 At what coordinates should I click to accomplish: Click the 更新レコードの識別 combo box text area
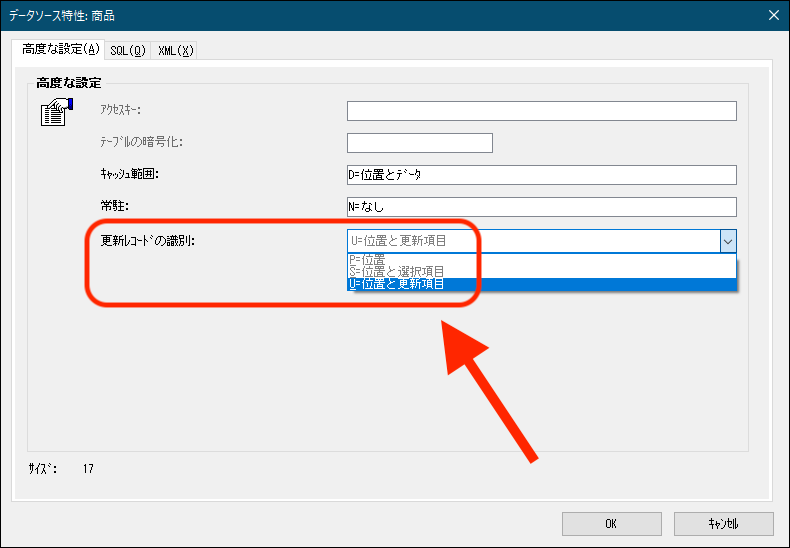(532, 240)
